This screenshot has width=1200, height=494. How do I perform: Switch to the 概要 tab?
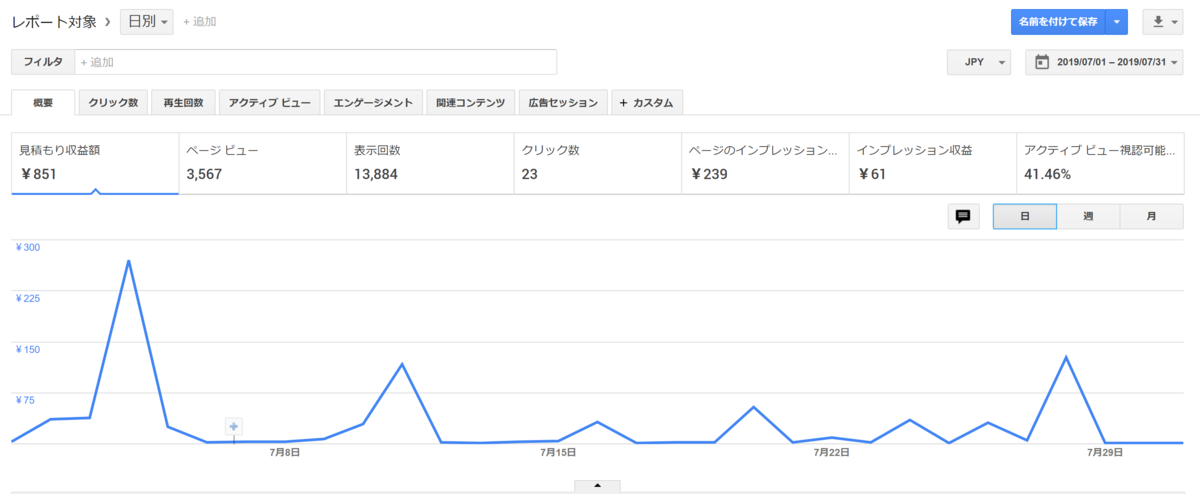point(42,103)
